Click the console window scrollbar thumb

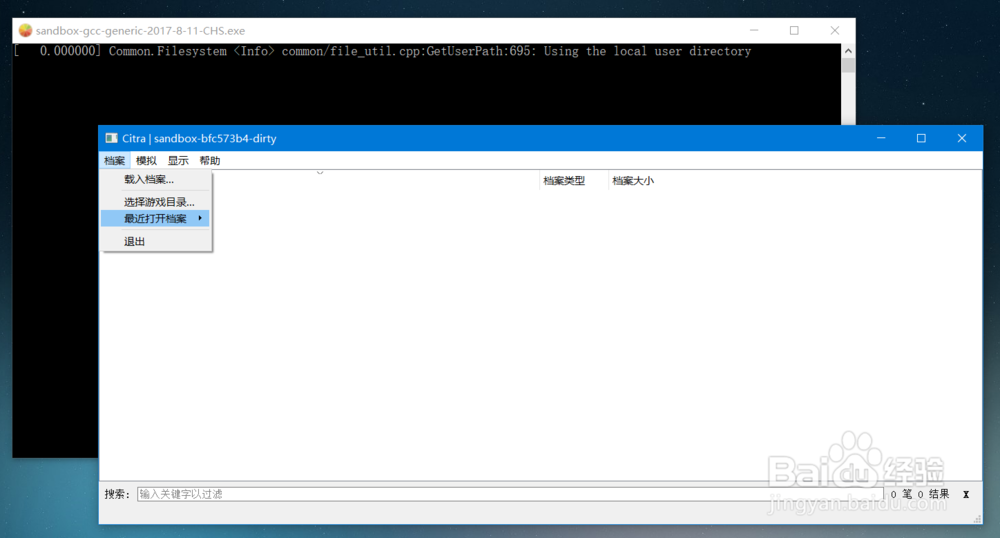pyautogui.click(x=848, y=66)
